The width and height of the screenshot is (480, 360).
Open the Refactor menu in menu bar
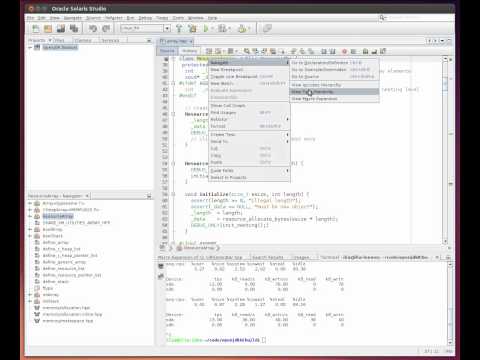click(114, 18)
